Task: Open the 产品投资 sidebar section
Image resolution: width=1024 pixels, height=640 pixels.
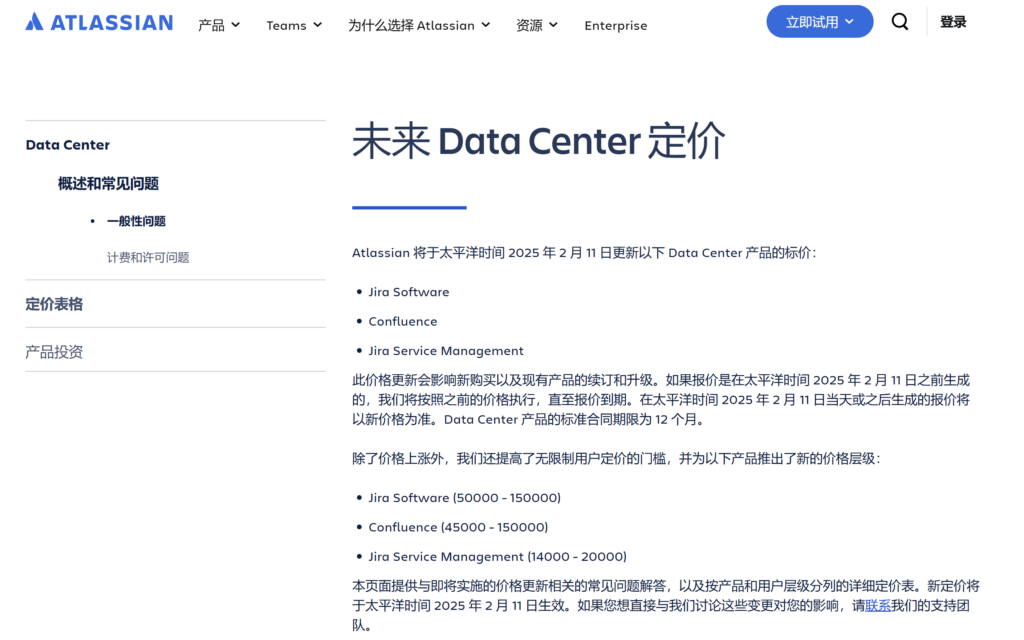Action: [54, 351]
